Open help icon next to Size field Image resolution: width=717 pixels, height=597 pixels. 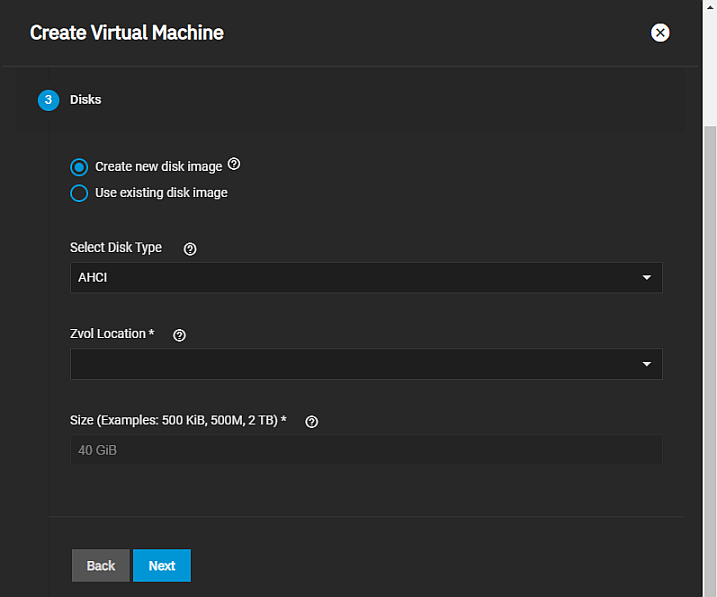(x=311, y=422)
